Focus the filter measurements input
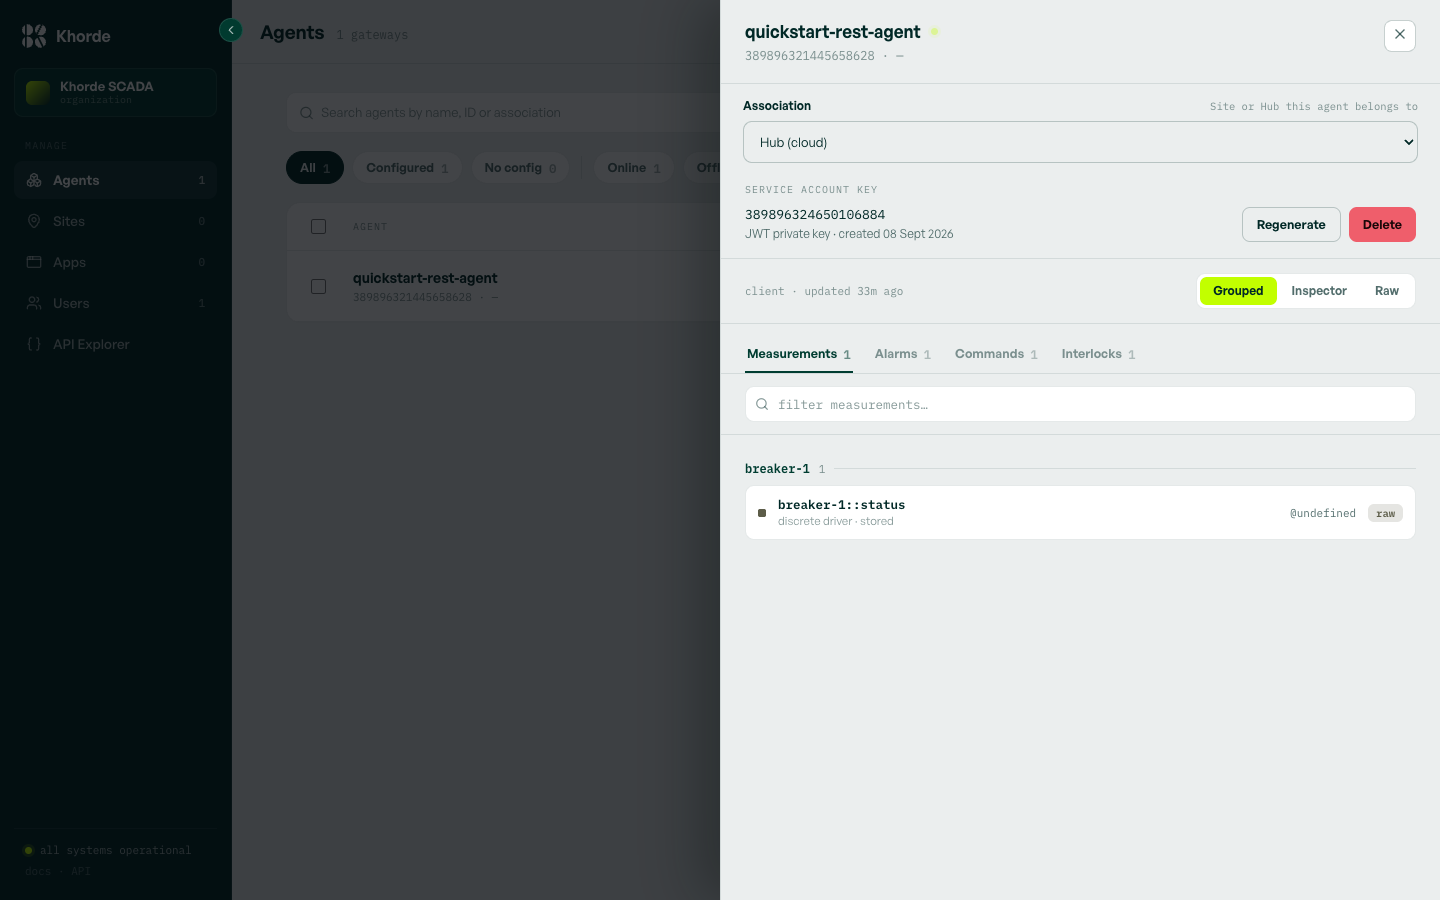The height and width of the screenshot is (900, 1440). click(x=1080, y=404)
